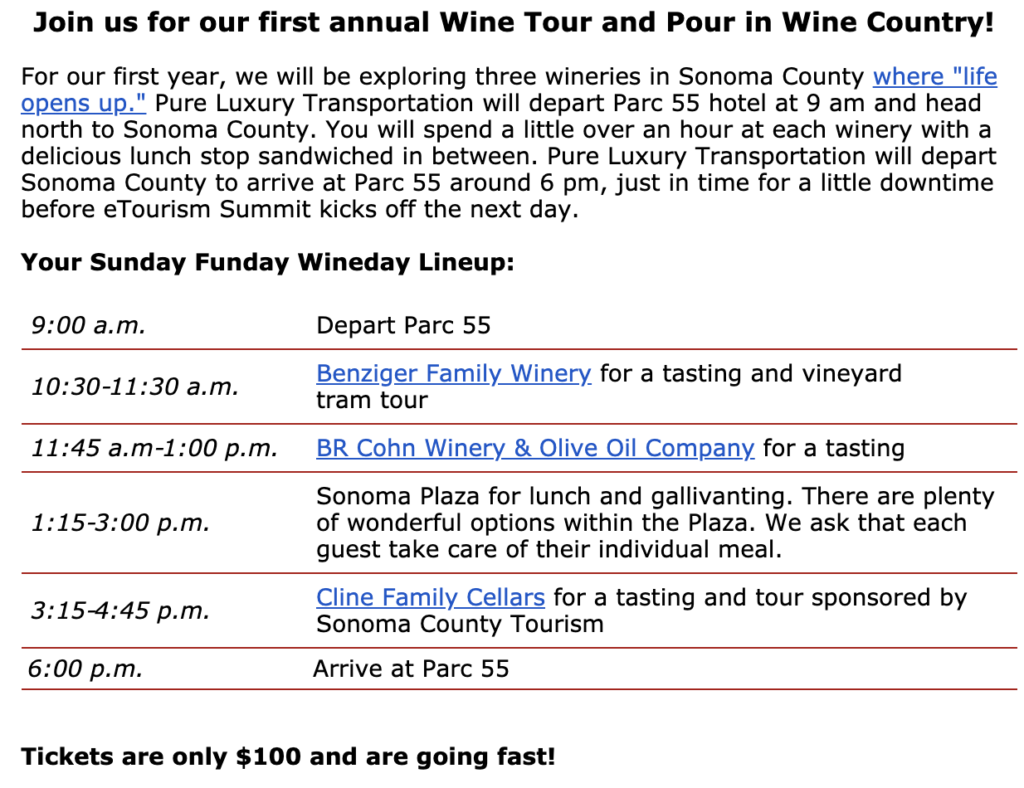Click 'Sonoma County Tourism' sponsor text
The width and height of the screenshot is (1024, 788).
460,624
